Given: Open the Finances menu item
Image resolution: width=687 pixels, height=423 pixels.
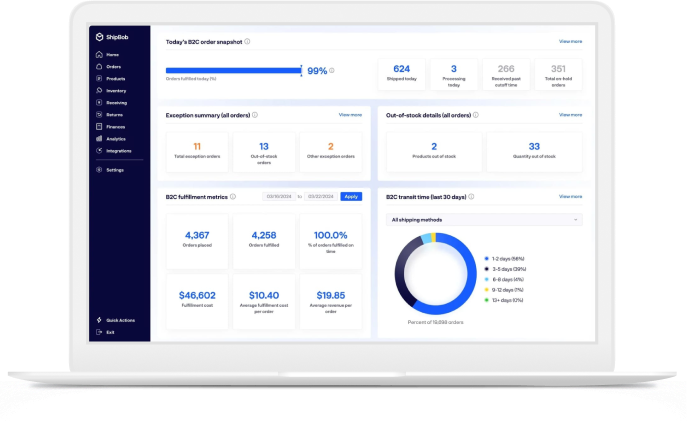Looking at the screenshot, I should 116,127.
